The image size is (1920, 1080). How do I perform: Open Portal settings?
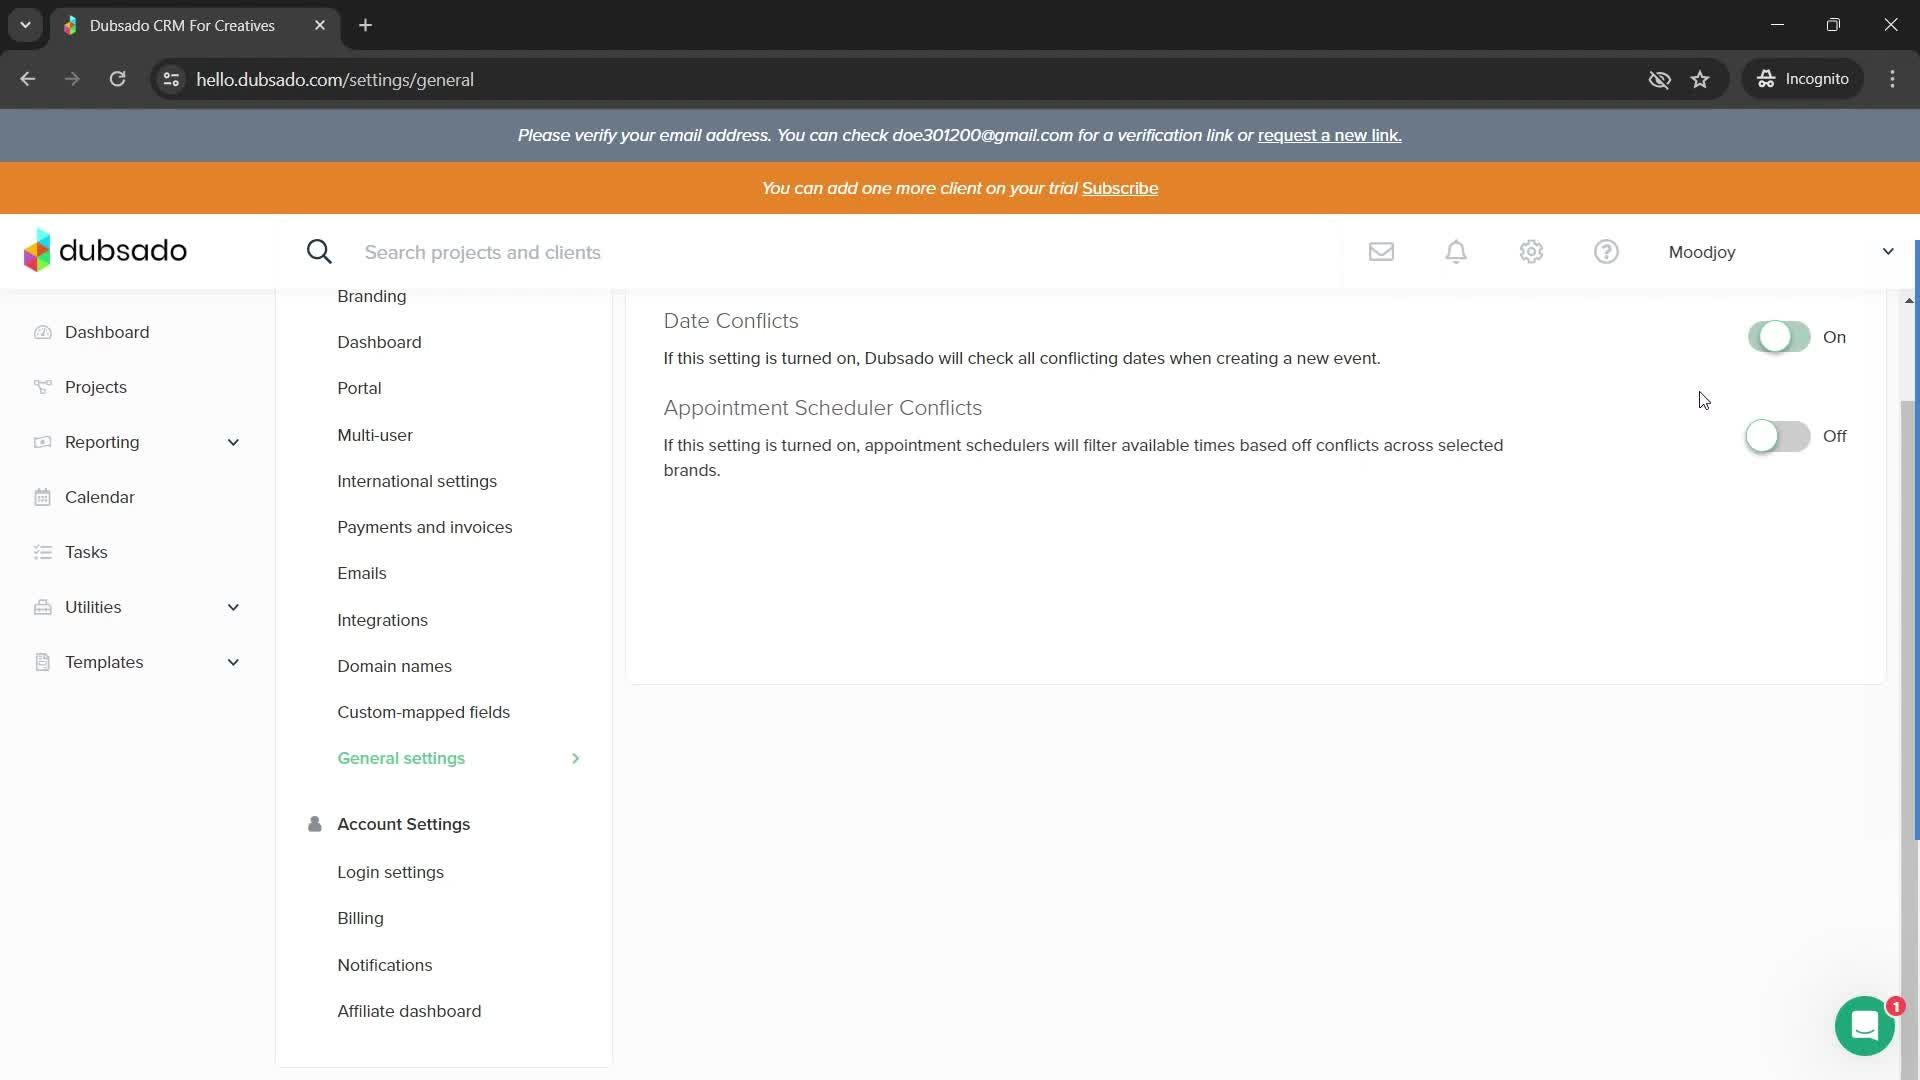[359, 388]
